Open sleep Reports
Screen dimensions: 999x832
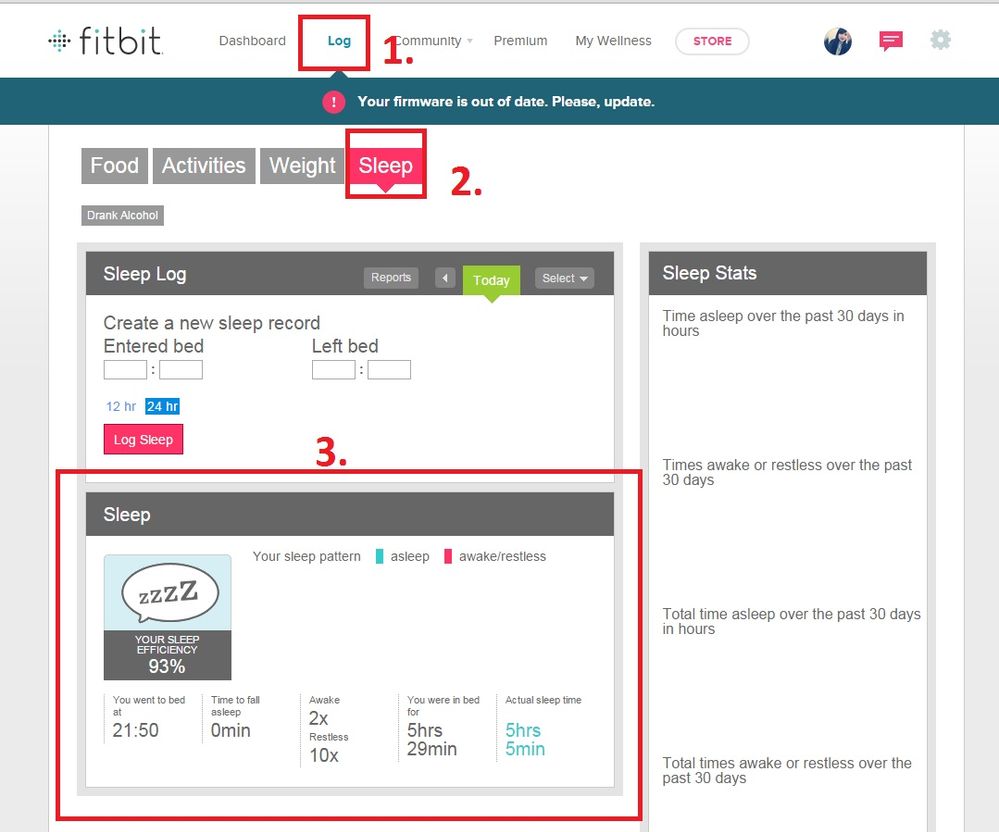(391, 278)
